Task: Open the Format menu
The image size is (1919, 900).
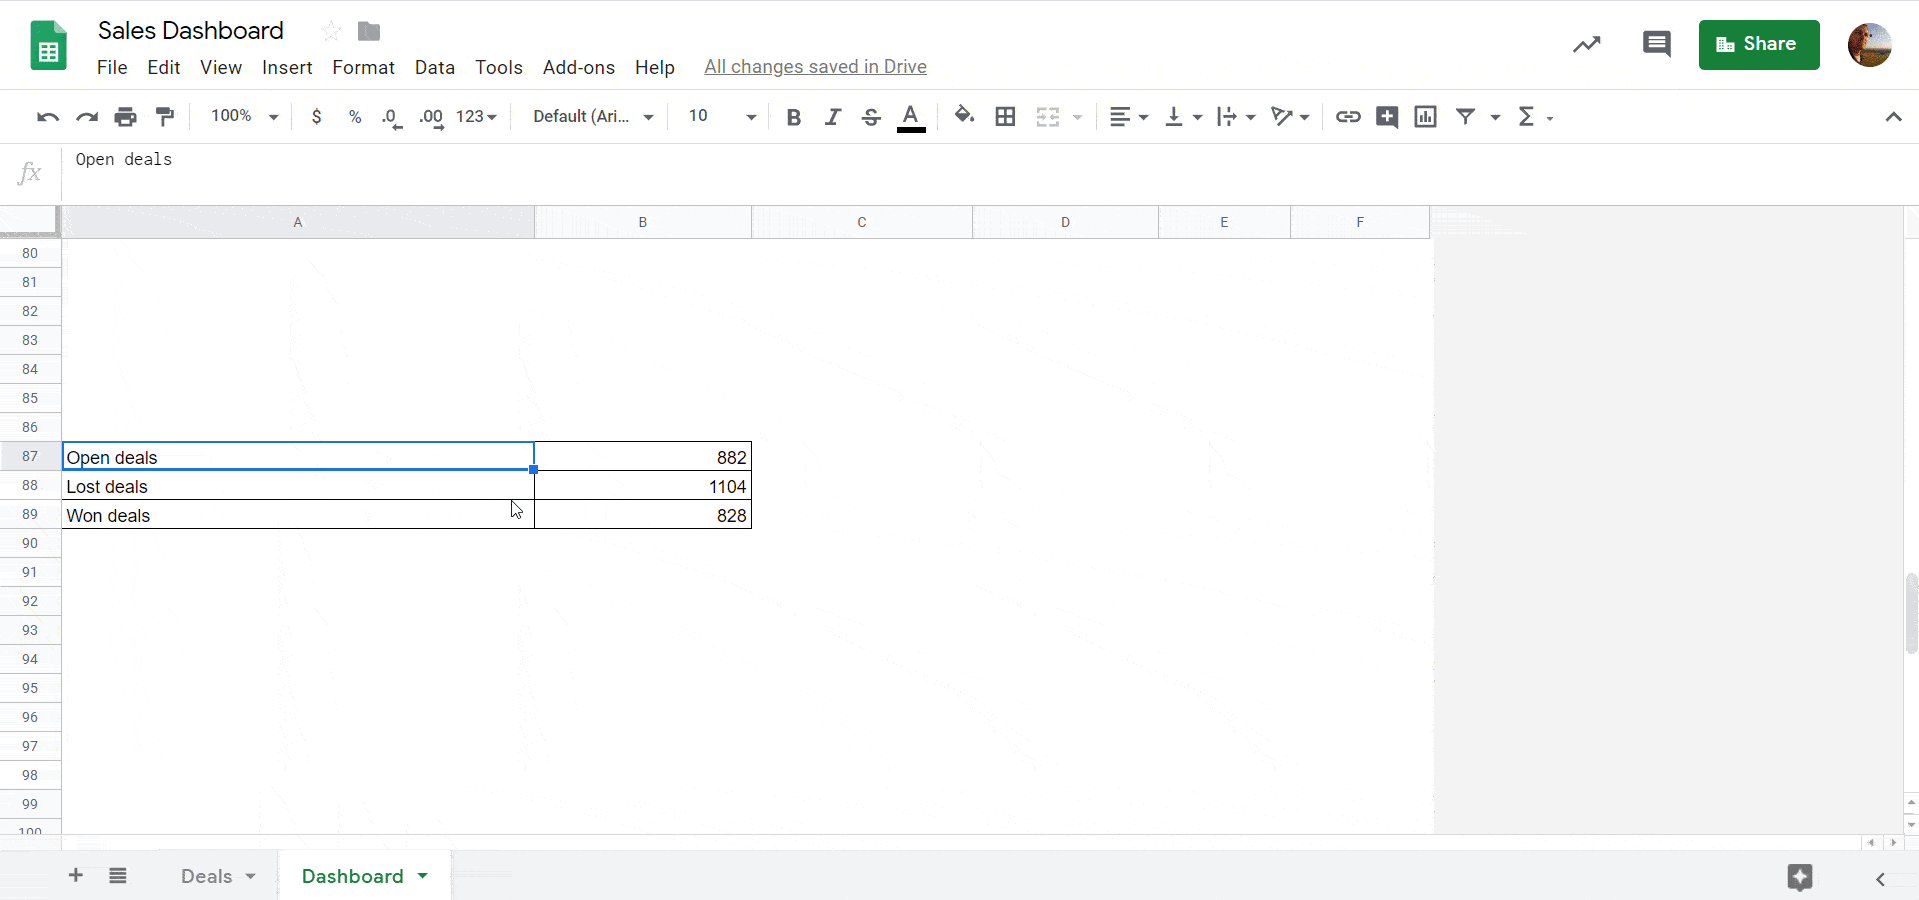Action: [x=363, y=67]
